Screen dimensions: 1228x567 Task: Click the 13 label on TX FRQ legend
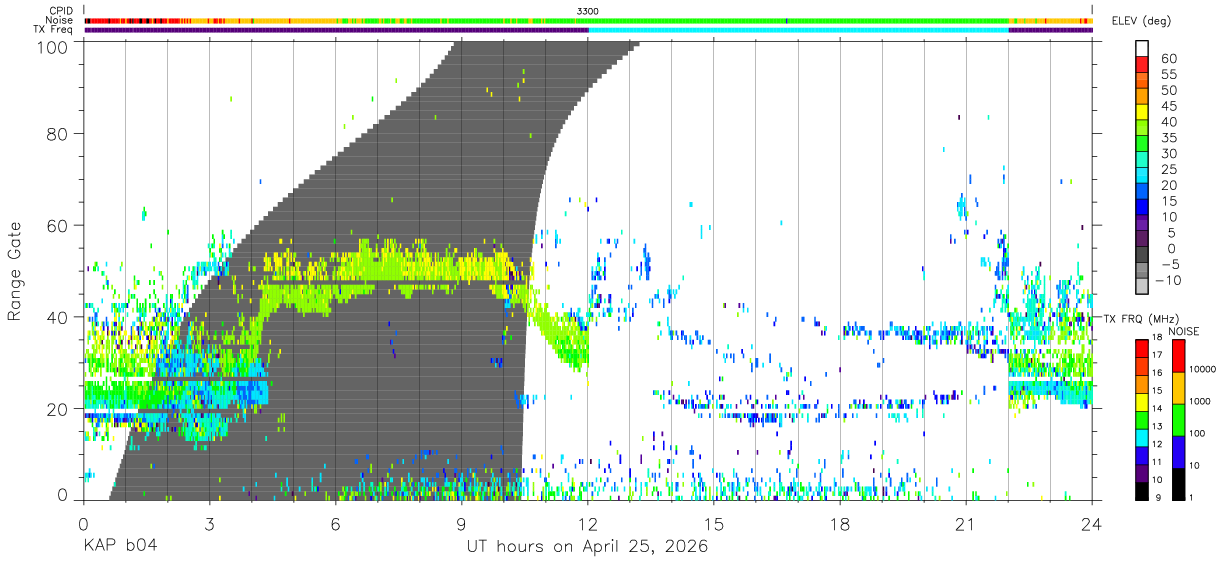tap(1155, 427)
